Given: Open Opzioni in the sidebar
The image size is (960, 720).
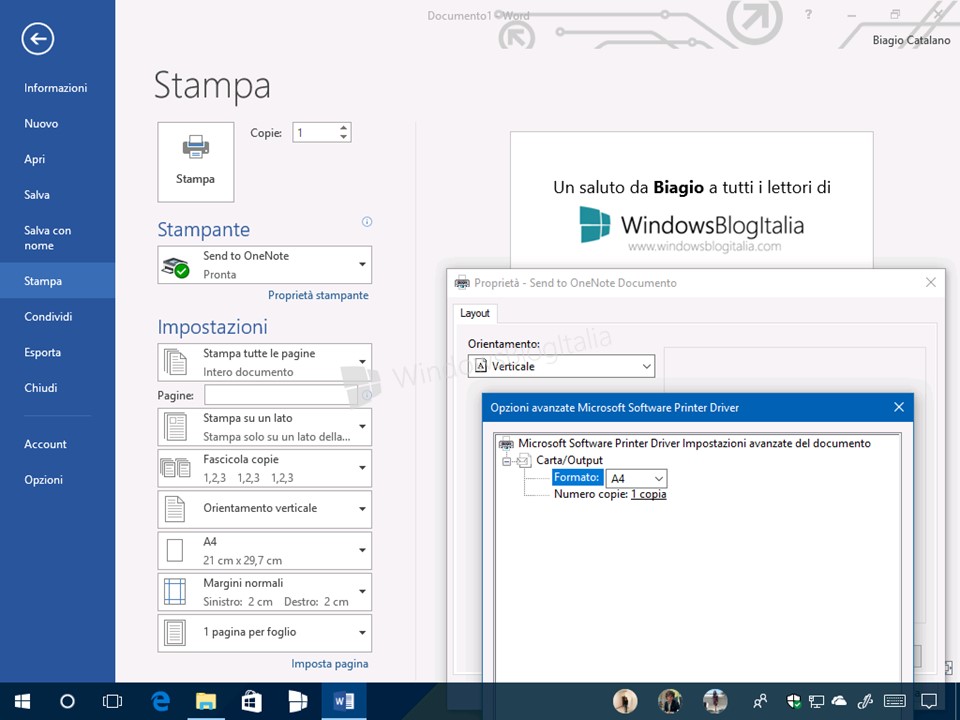Looking at the screenshot, I should click(x=43, y=479).
